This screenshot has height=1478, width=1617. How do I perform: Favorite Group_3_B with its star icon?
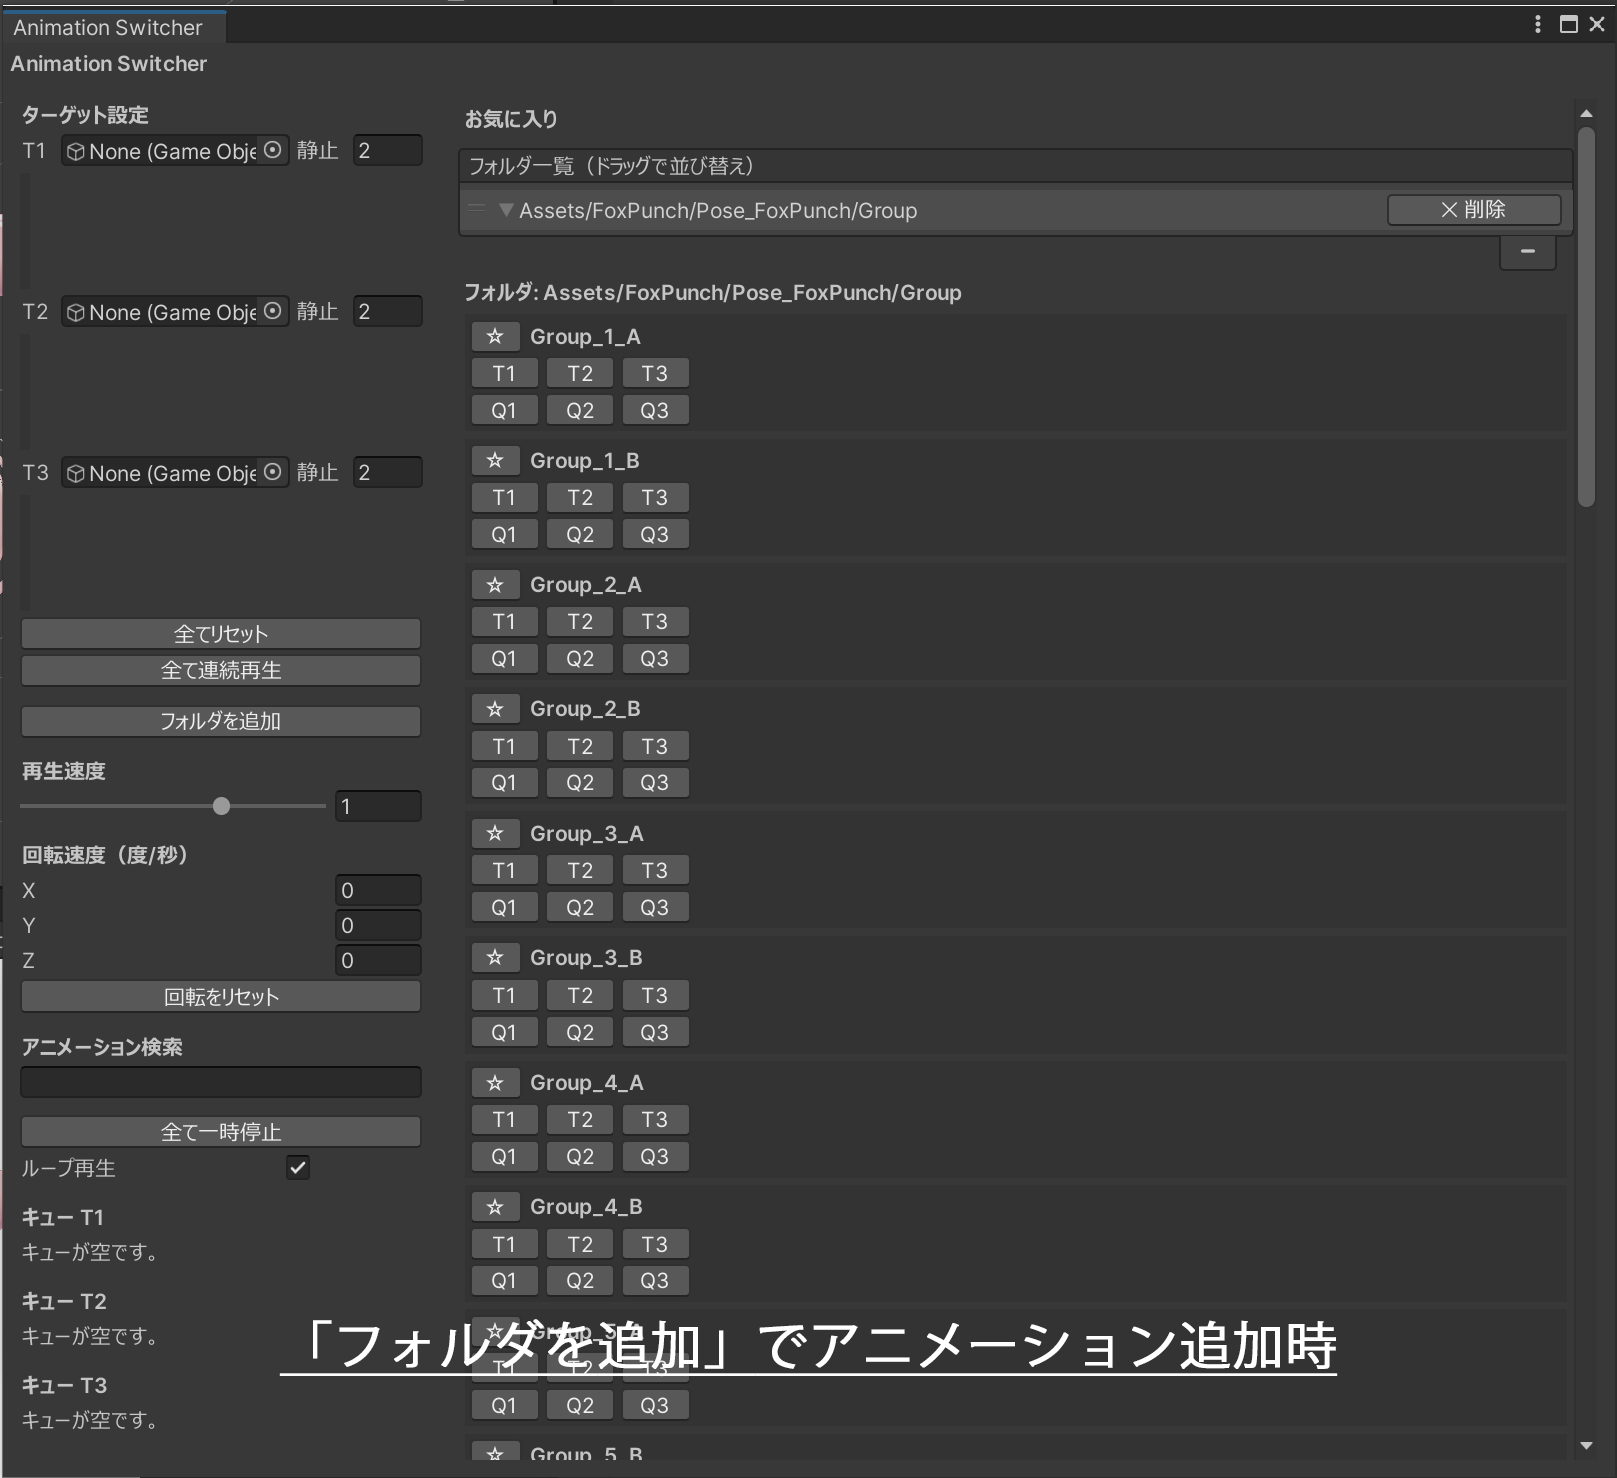496,957
